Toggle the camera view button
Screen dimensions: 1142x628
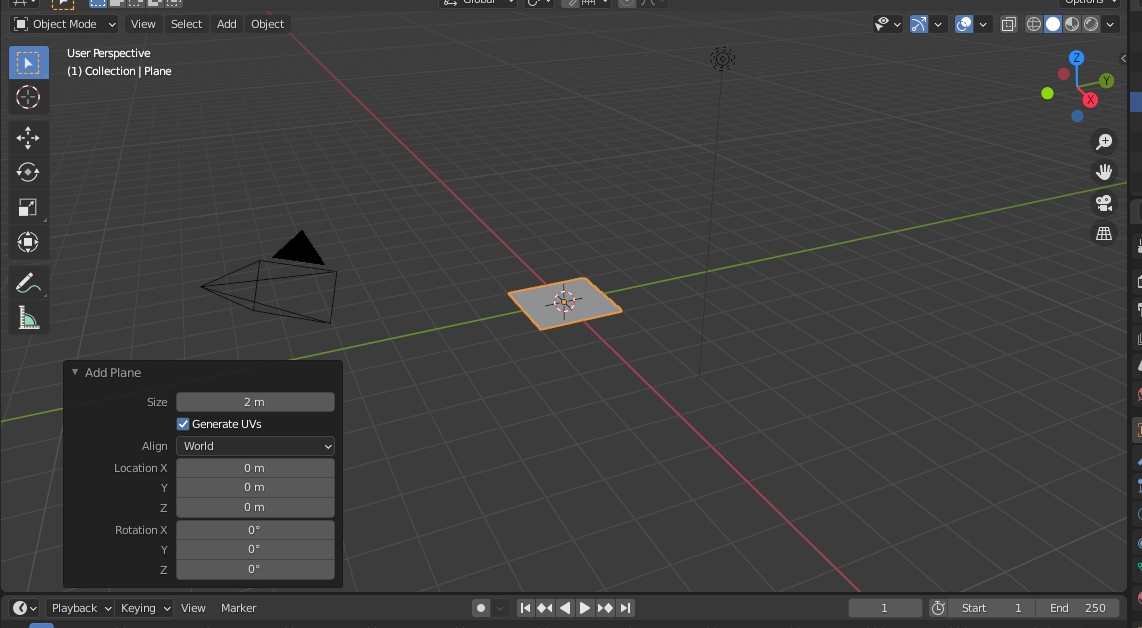pyautogui.click(x=1104, y=203)
